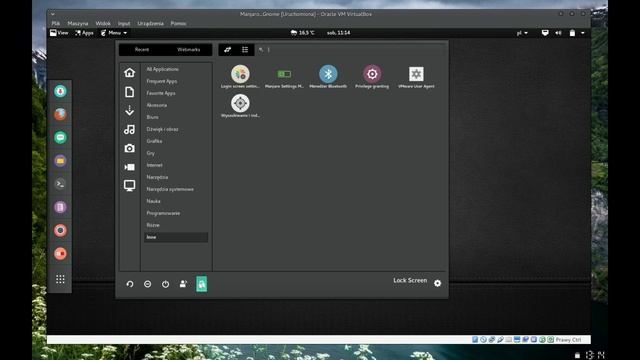Open VirtualBox Plik menu
Screen dimensions: 640x360
[56, 23]
